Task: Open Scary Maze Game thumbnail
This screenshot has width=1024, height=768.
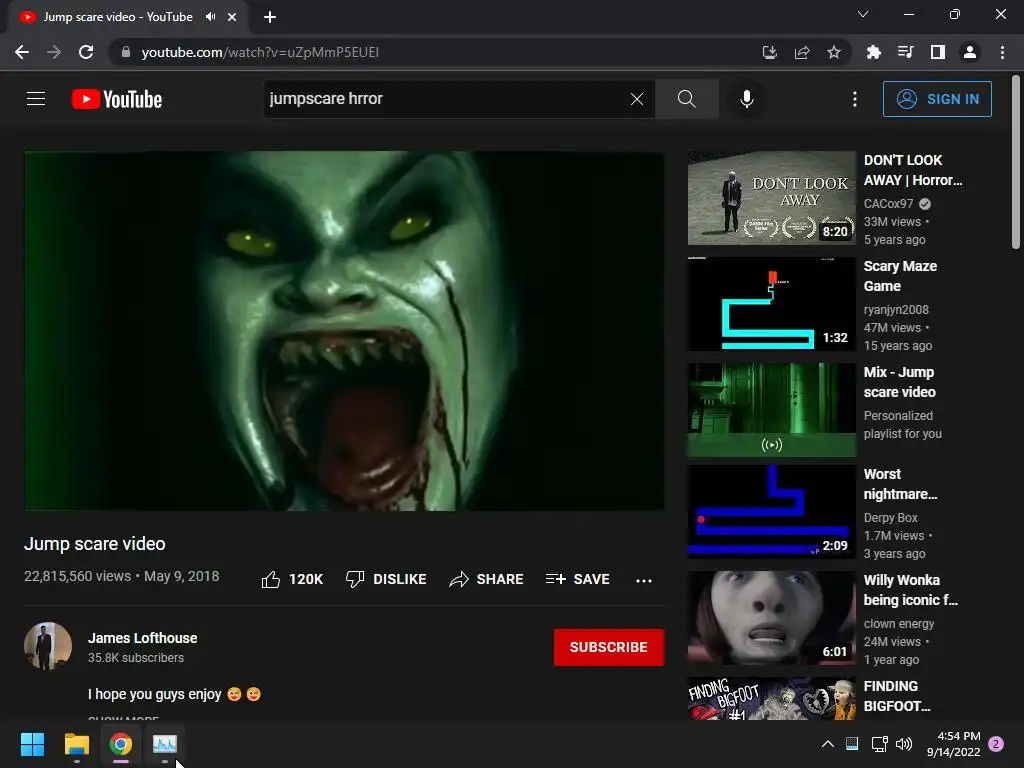Action: (771, 304)
